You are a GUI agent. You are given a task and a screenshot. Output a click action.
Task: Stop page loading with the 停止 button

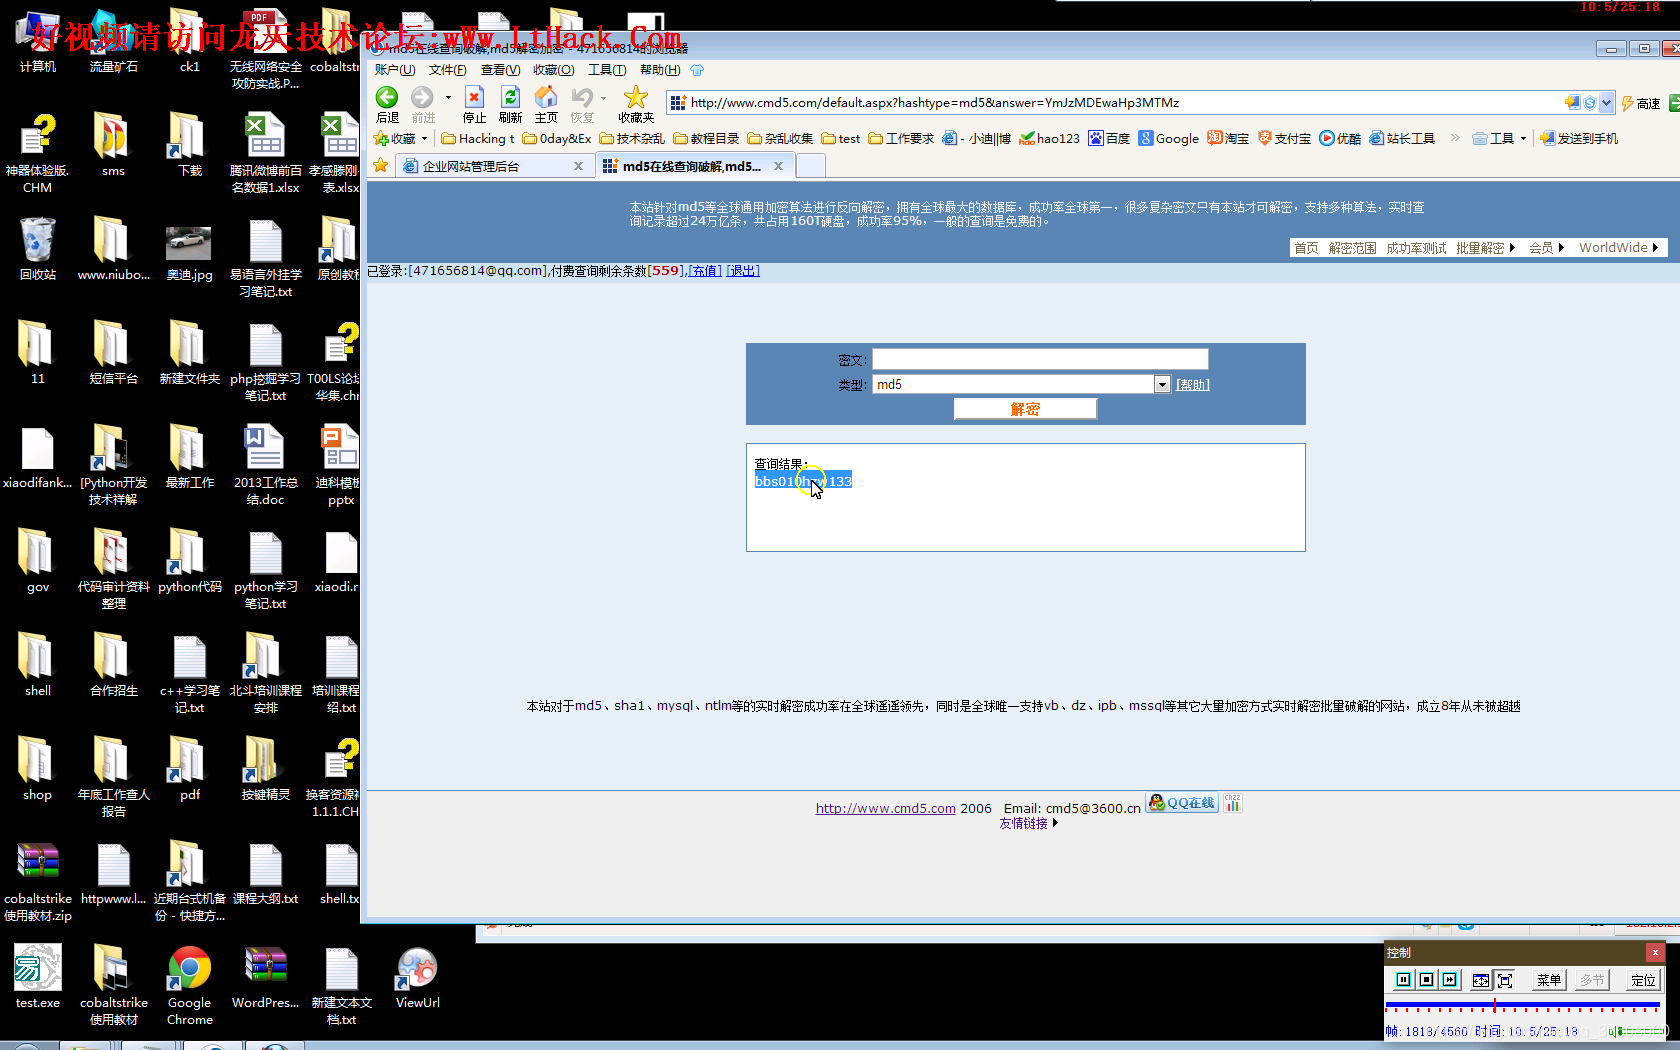(x=475, y=104)
